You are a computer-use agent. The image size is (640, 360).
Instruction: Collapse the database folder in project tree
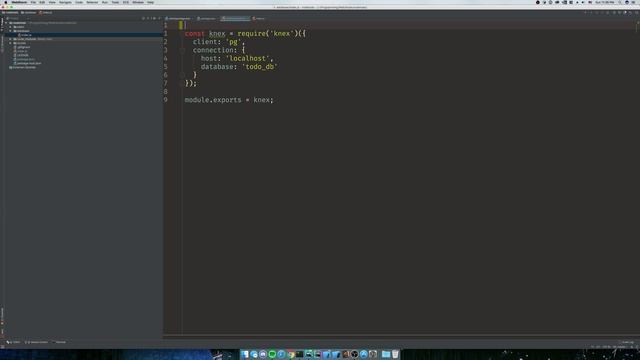point(10,31)
